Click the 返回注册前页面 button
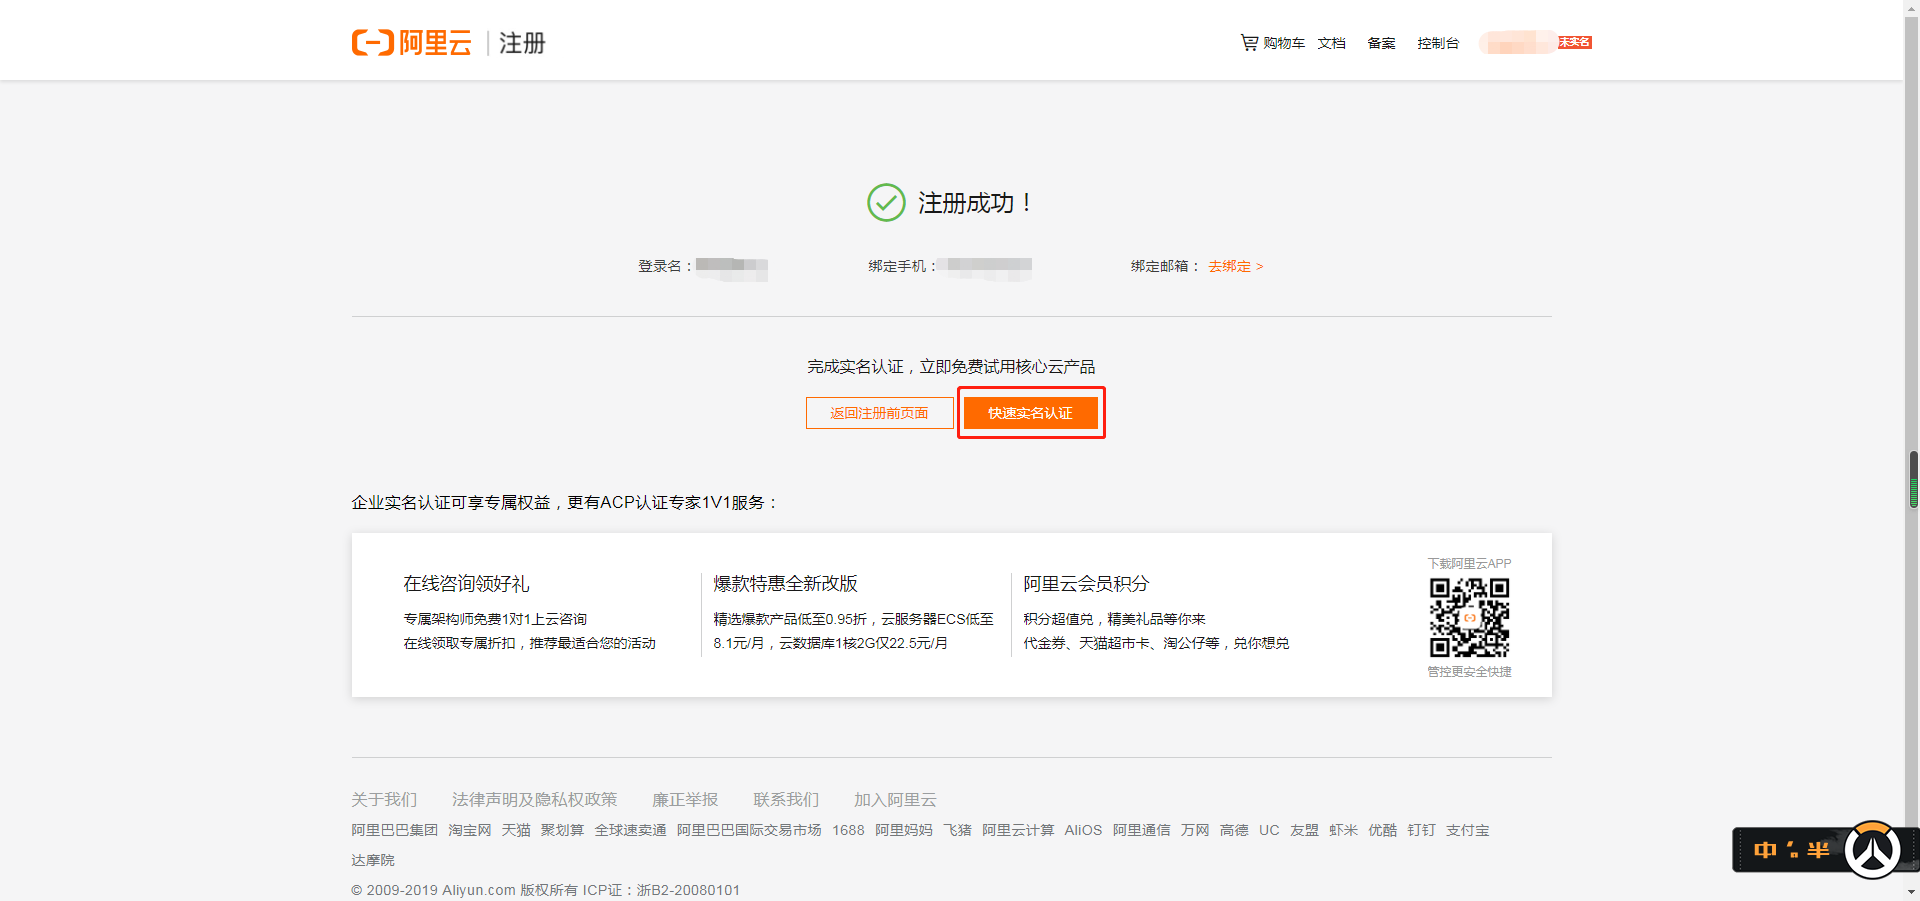The image size is (1920, 901). (879, 413)
